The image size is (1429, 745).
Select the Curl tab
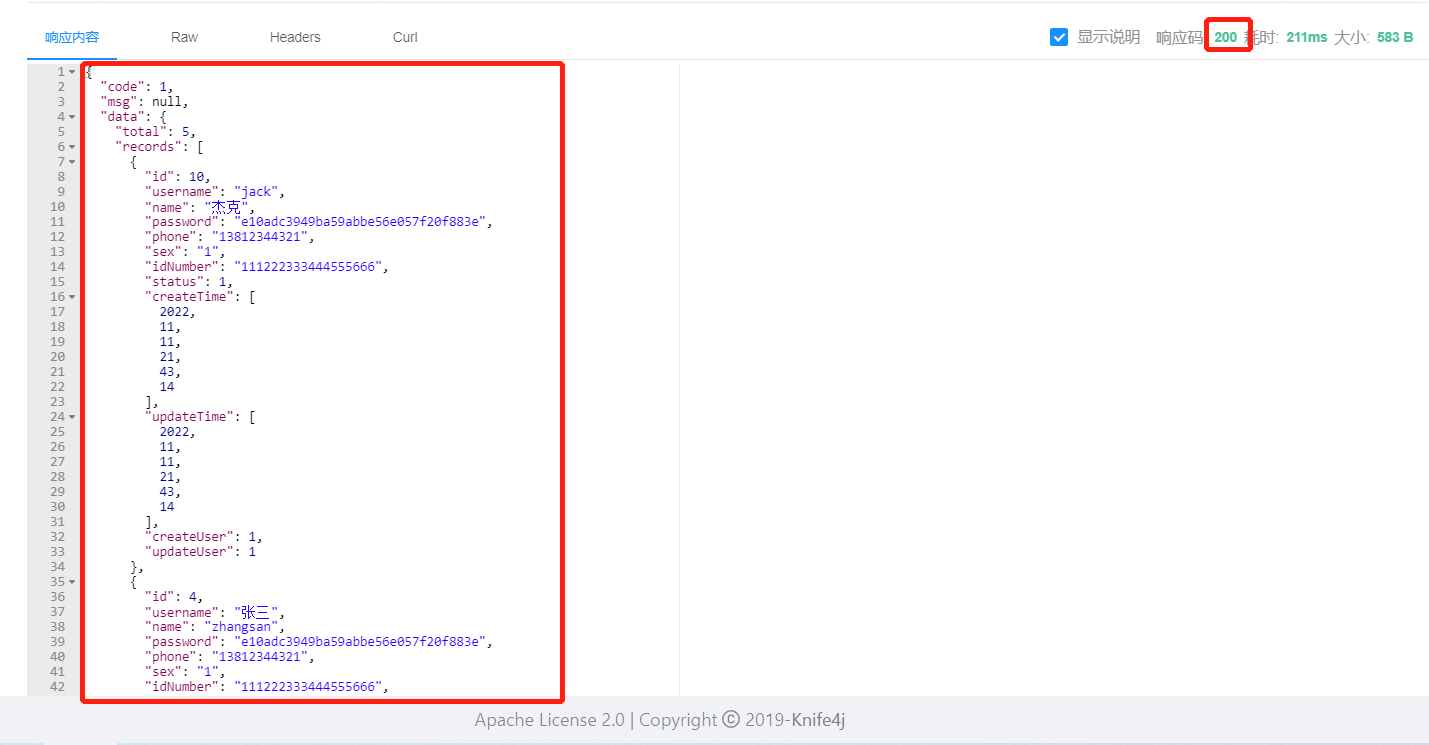[405, 37]
